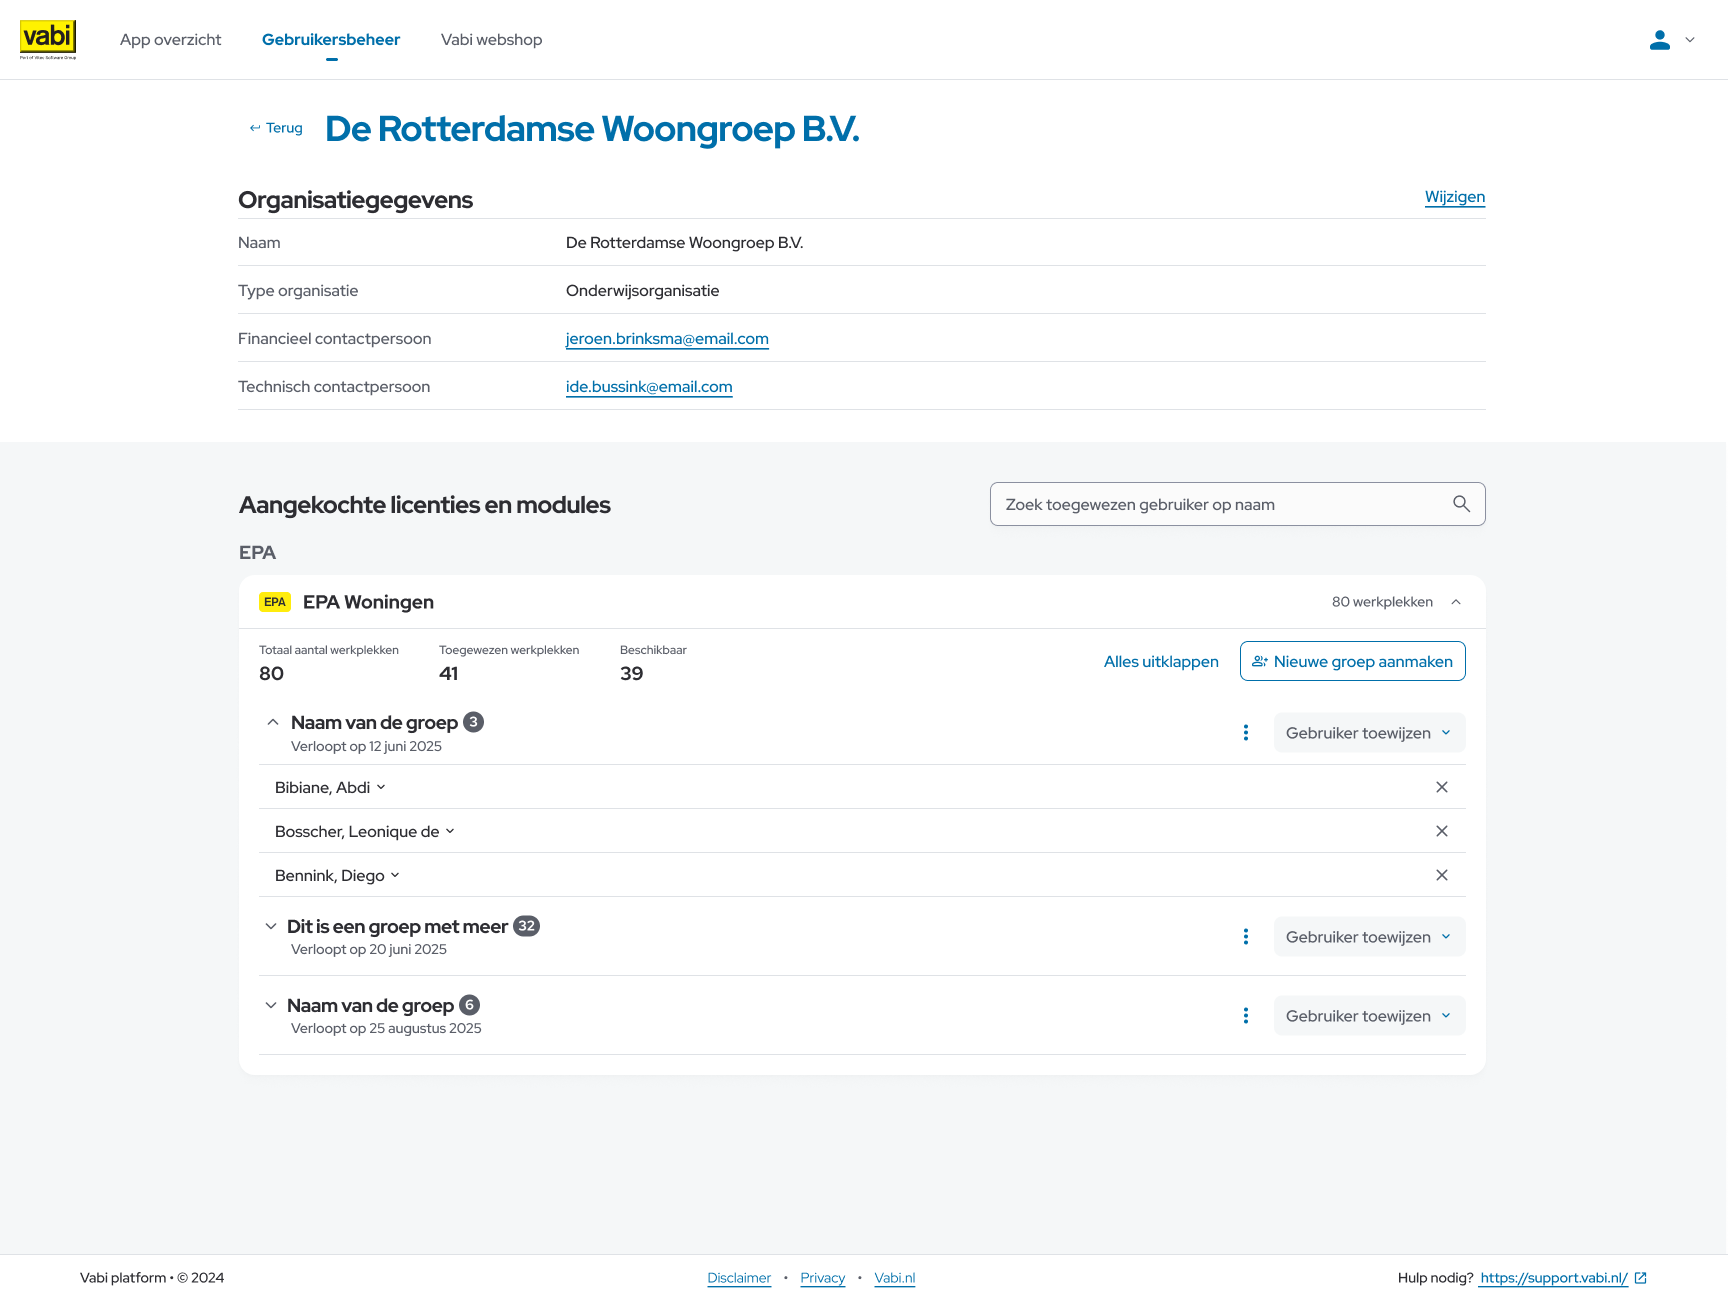Viewport: 1728px width, 1302px height.
Task: Collapse the EPA Woningen panel
Action: pos(1456,602)
